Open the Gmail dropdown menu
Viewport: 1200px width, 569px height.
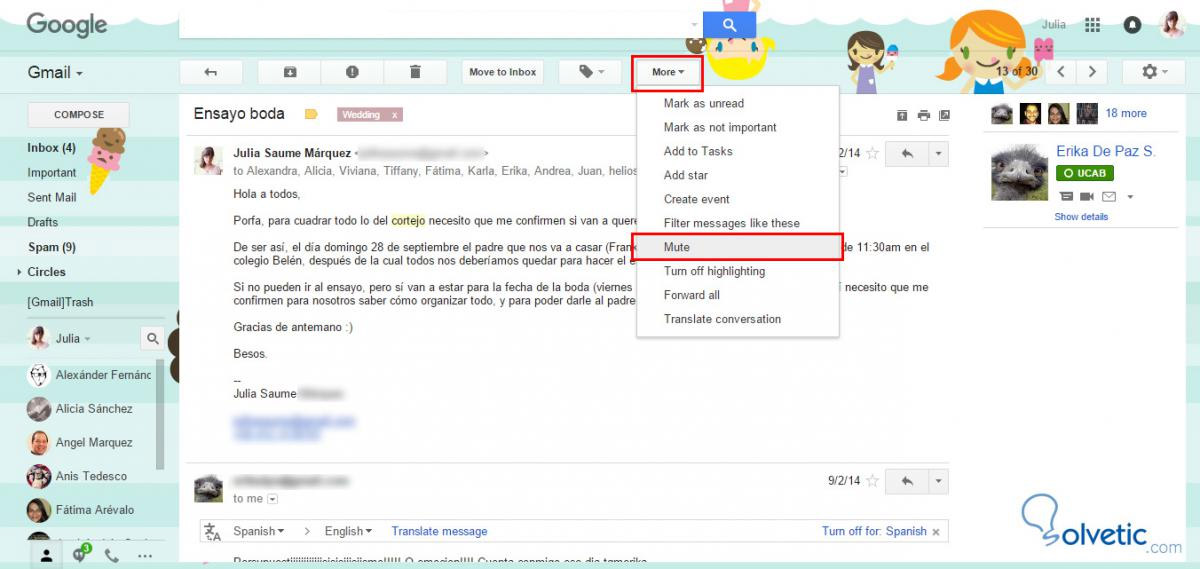click(x=55, y=72)
